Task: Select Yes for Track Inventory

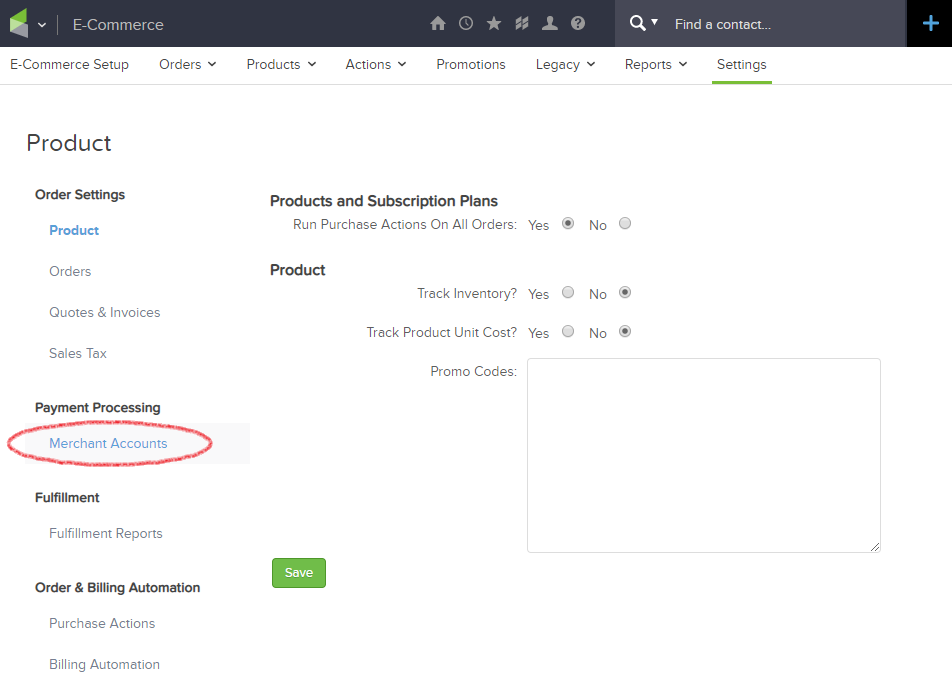Action: [x=568, y=293]
